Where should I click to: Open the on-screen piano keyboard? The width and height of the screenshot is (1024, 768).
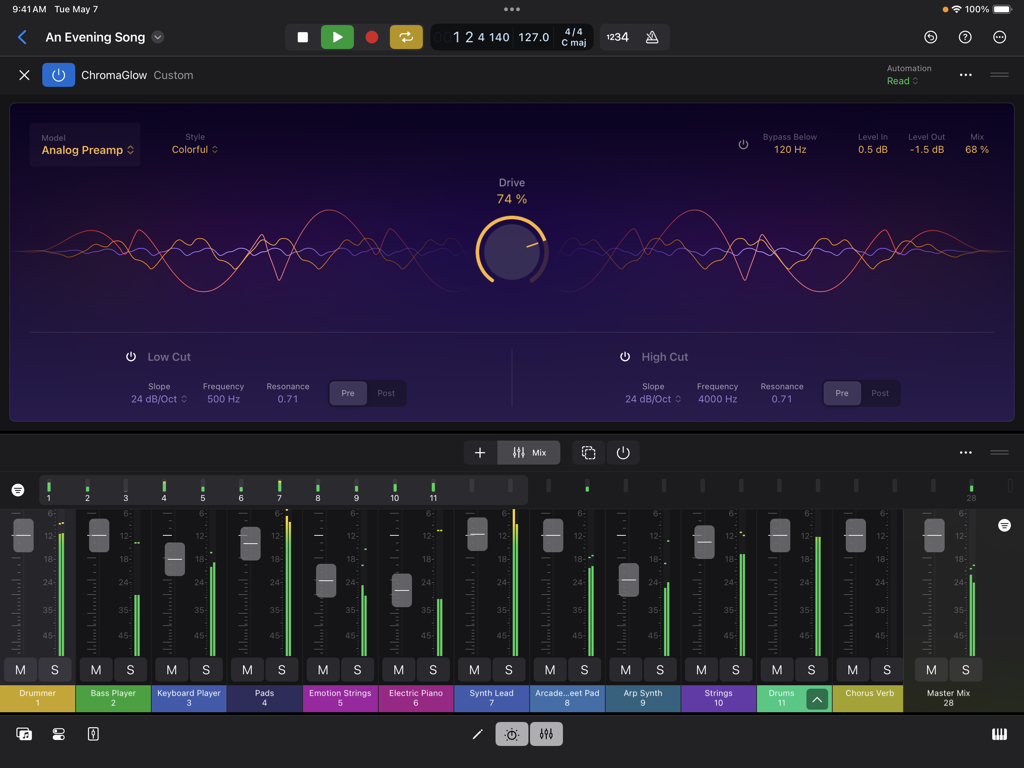[998, 733]
